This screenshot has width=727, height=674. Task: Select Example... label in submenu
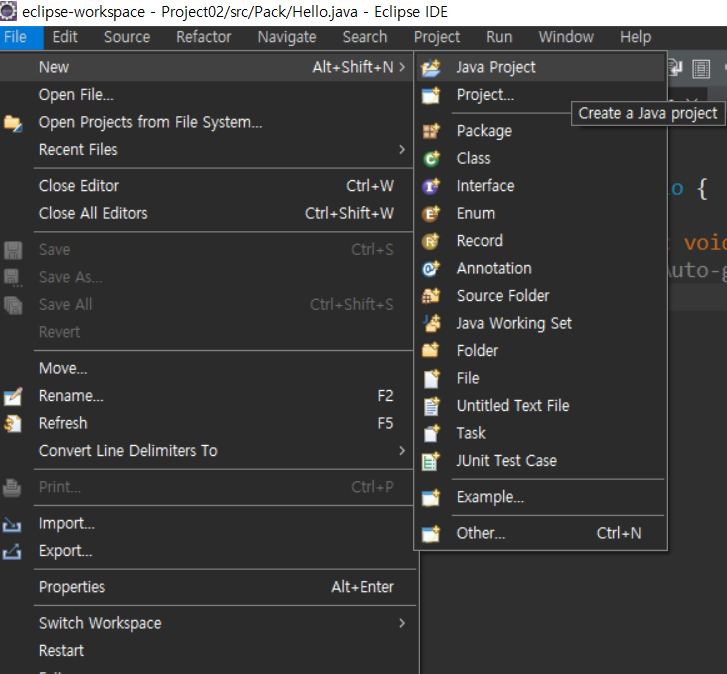tap(490, 497)
